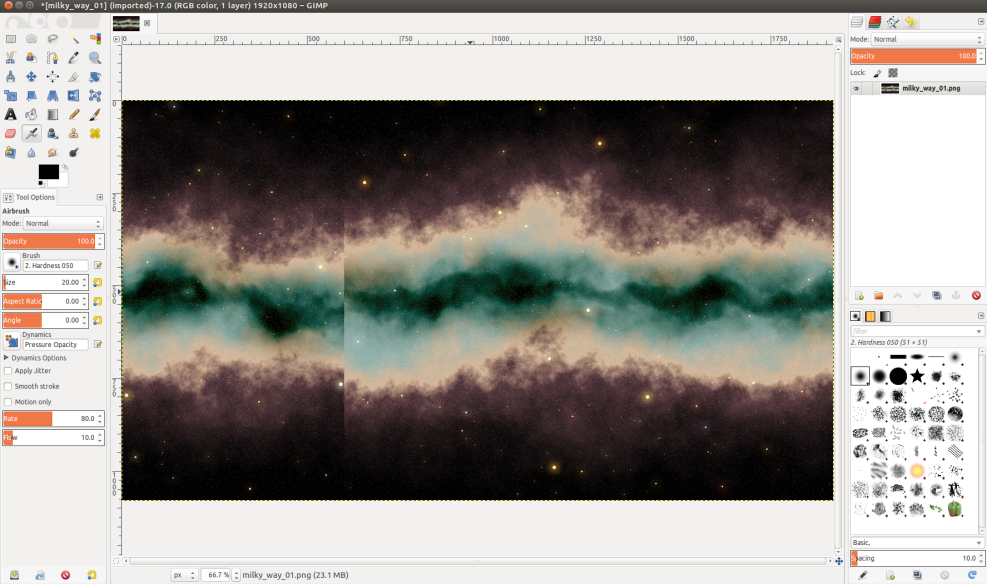Hide the milky_way_01.png layer via eye icon
987x584 pixels.
pyautogui.click(x=857, y=88)
